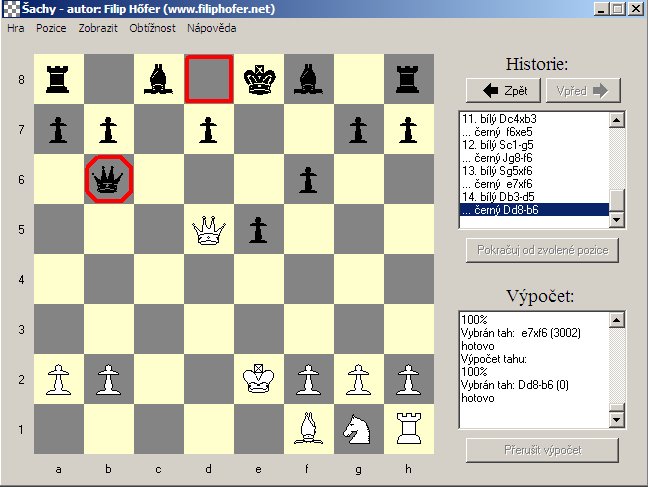
Task: Select the white queen on d5
Action: [x=209, y=230]
